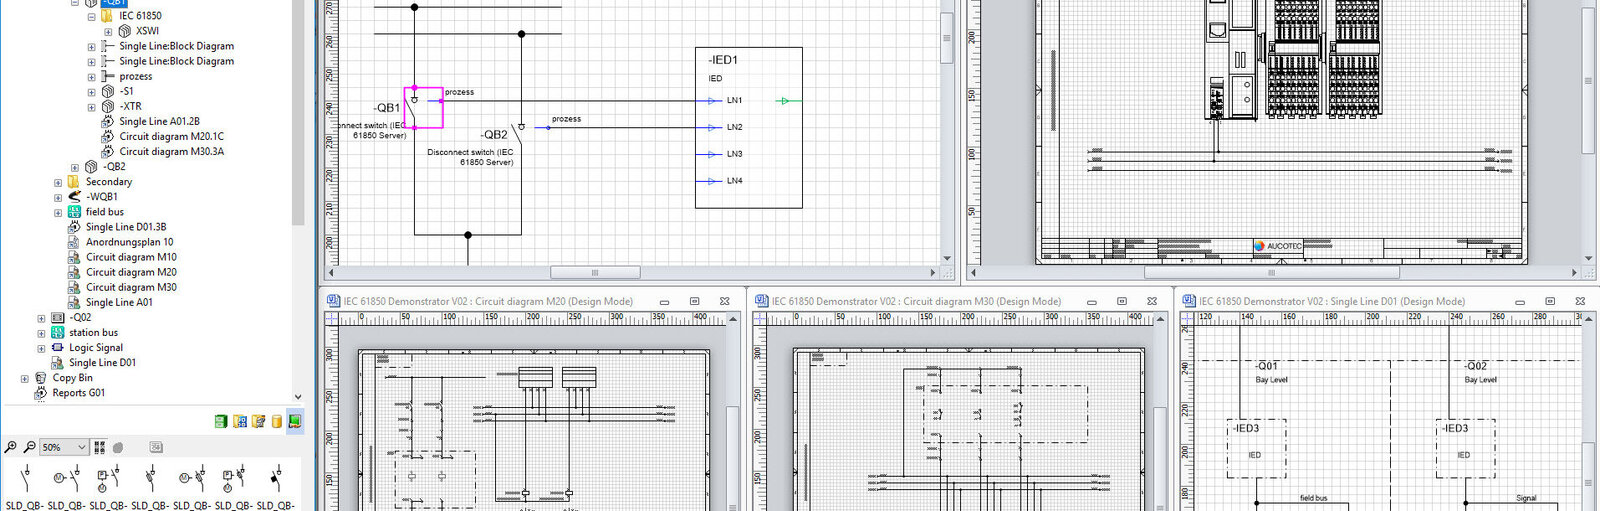1600x511 pixels.
Task: Open Circuit diagram M20 in tree
Action: pos(130,272)
